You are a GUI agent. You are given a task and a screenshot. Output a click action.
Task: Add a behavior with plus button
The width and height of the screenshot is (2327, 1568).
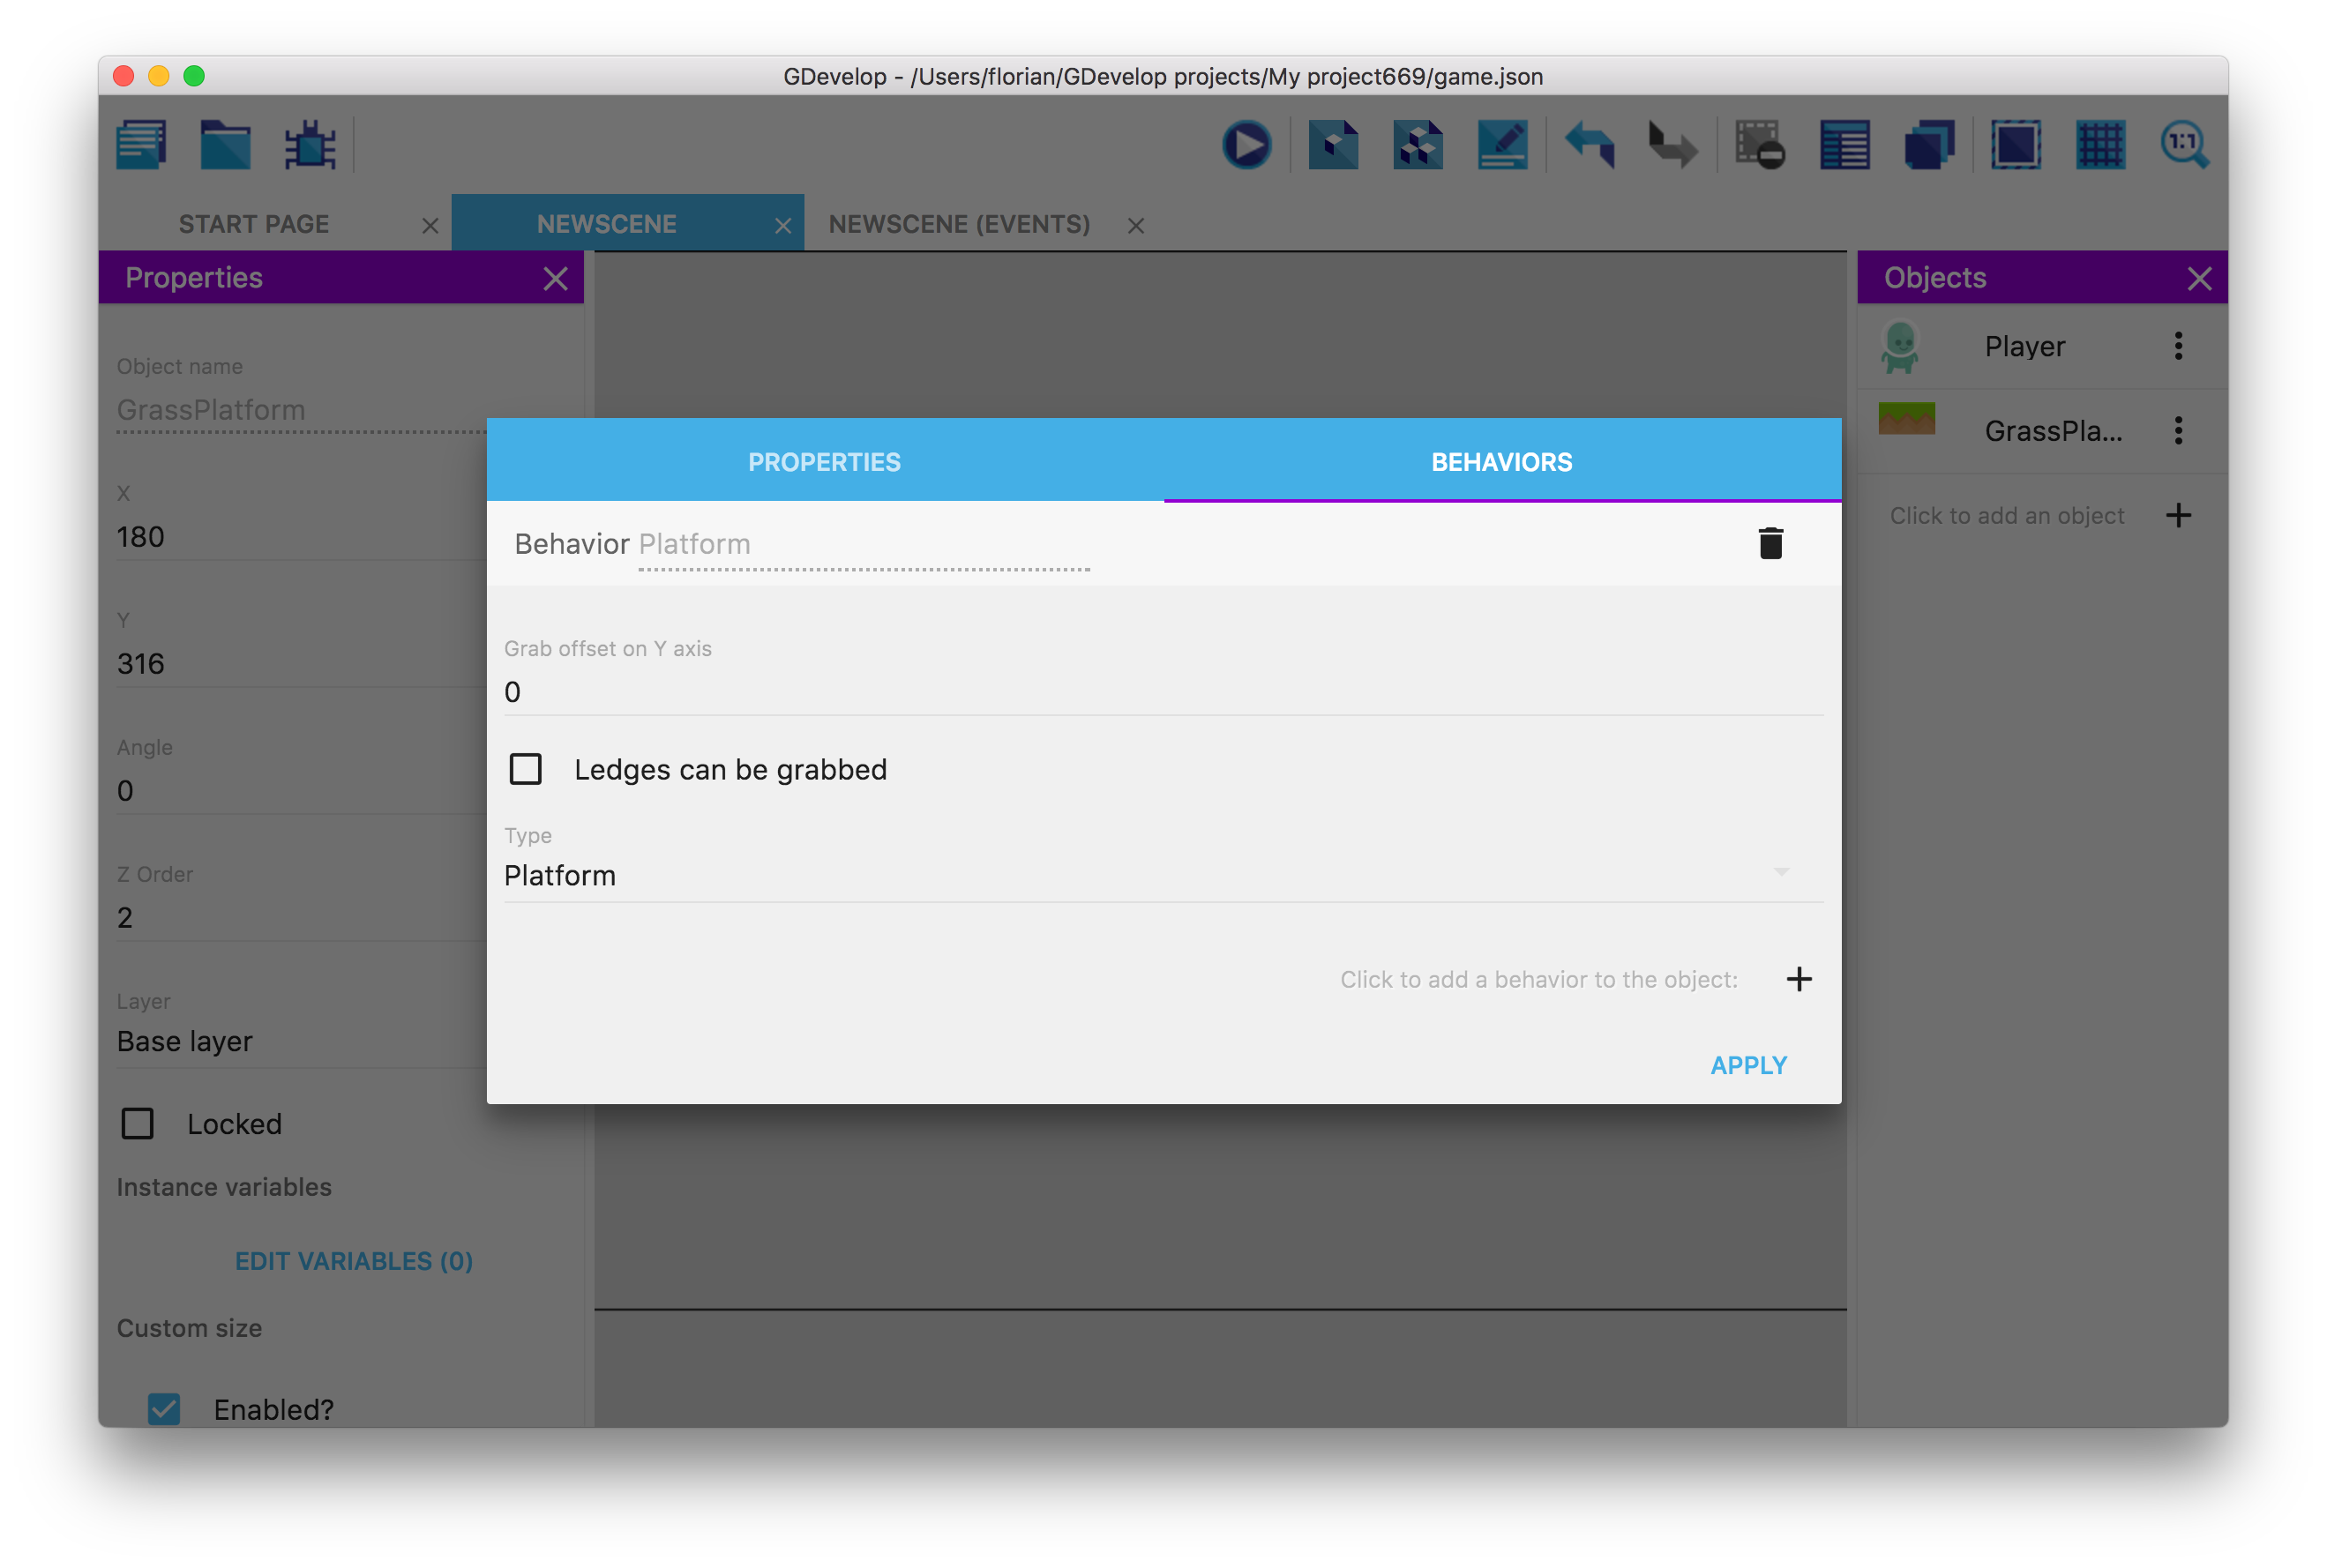[x=1798, y=979]
